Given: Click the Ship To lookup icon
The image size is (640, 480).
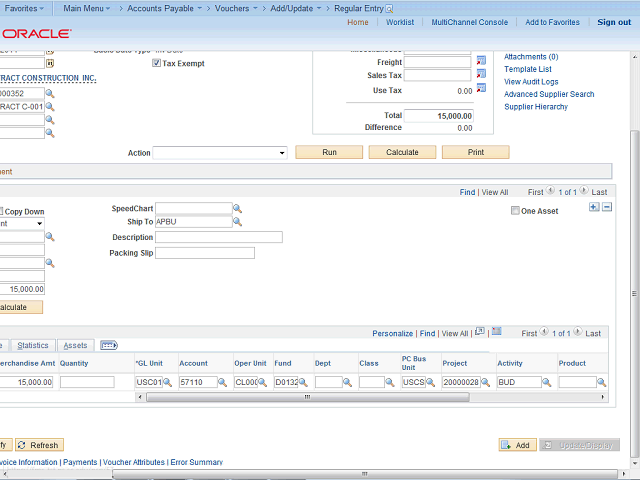Looking at the screenshot, I should tap(238, 223).
